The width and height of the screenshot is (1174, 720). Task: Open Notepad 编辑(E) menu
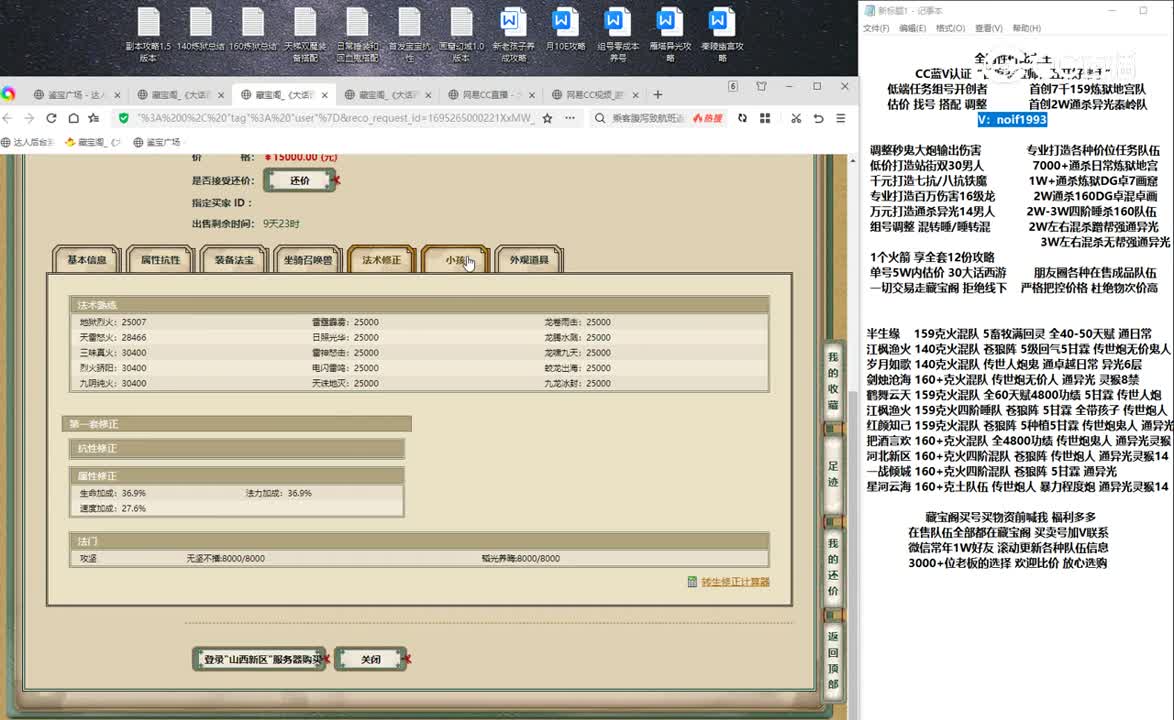coord(912,28)
